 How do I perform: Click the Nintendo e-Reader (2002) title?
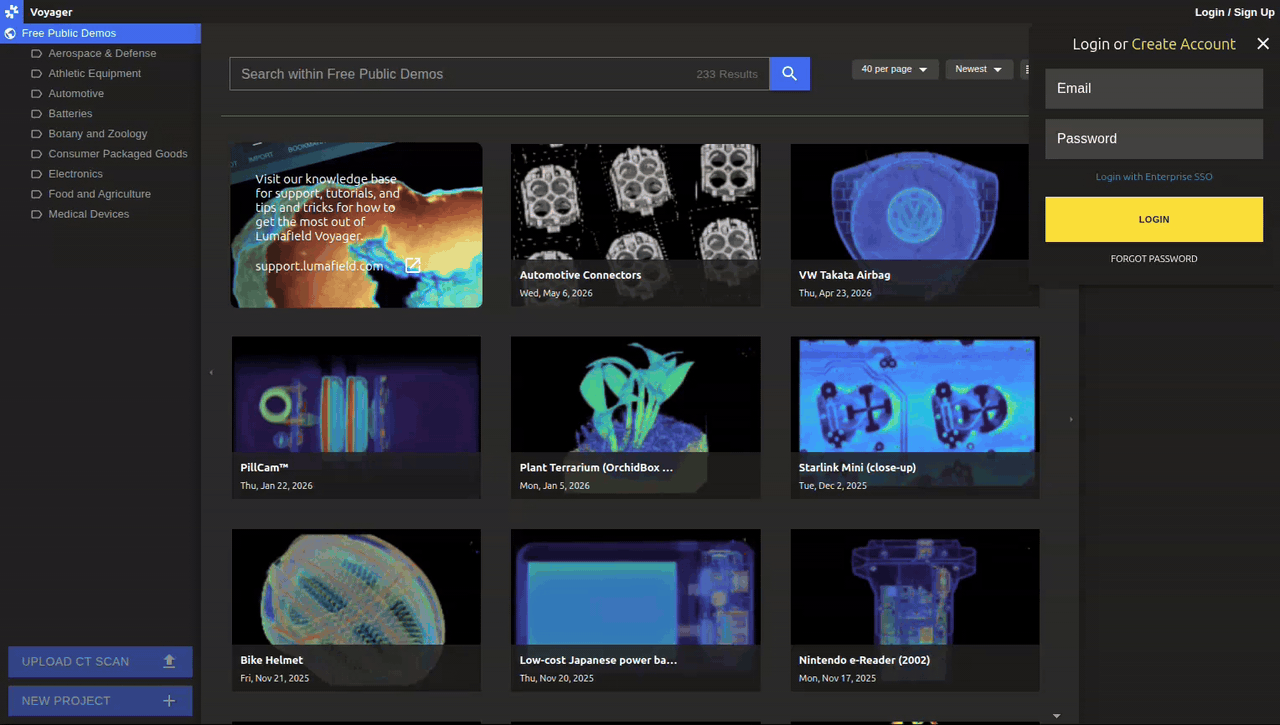864,660
